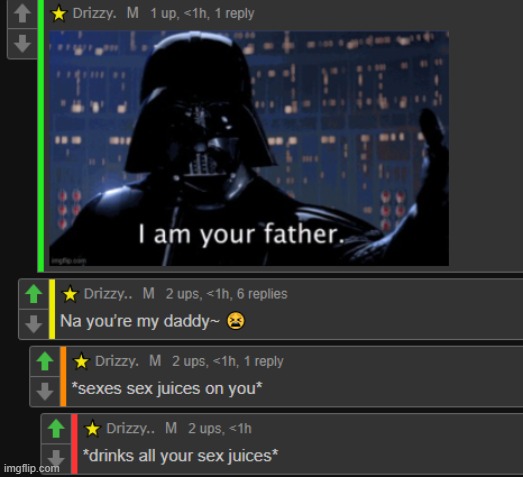Toggle upvote on the orange-bar comment

[45, 361]
